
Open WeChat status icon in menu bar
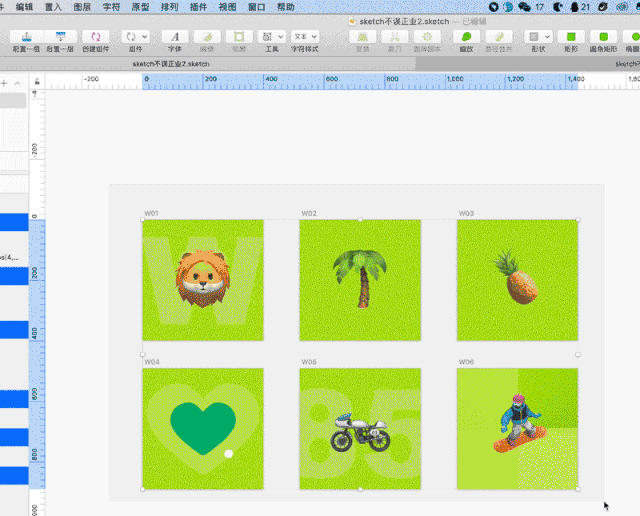pyautogui.click(x=524, y=7)
